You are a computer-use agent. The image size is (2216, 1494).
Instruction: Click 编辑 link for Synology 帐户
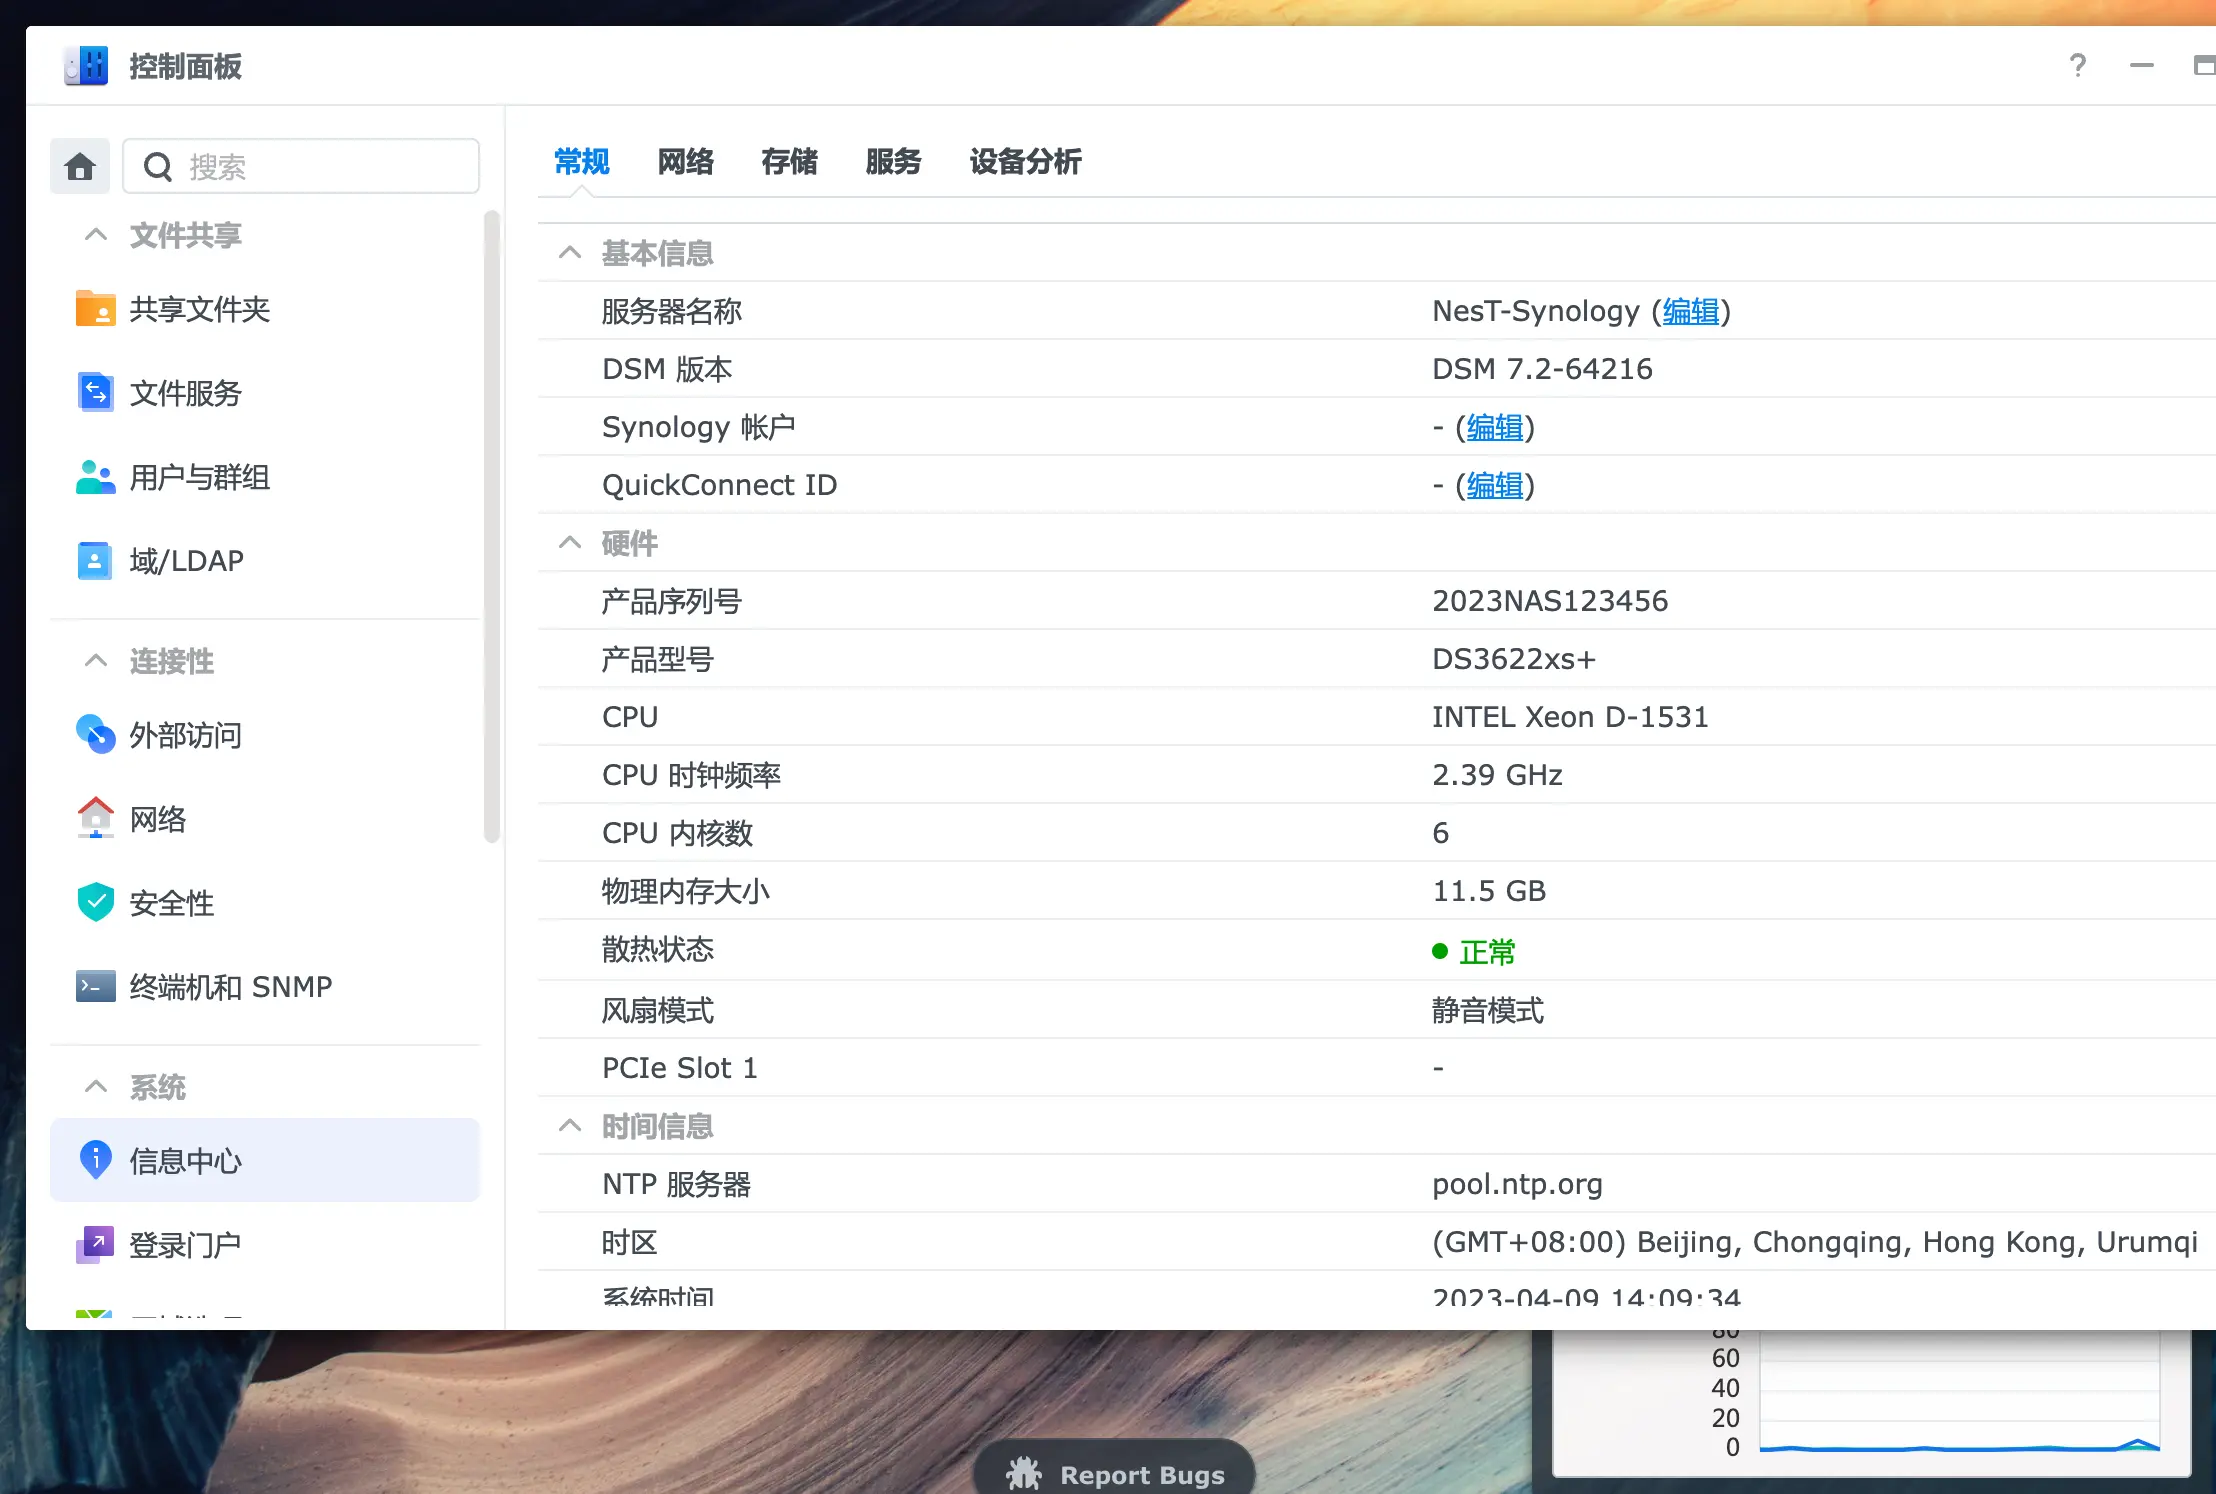pos(1495,427)
